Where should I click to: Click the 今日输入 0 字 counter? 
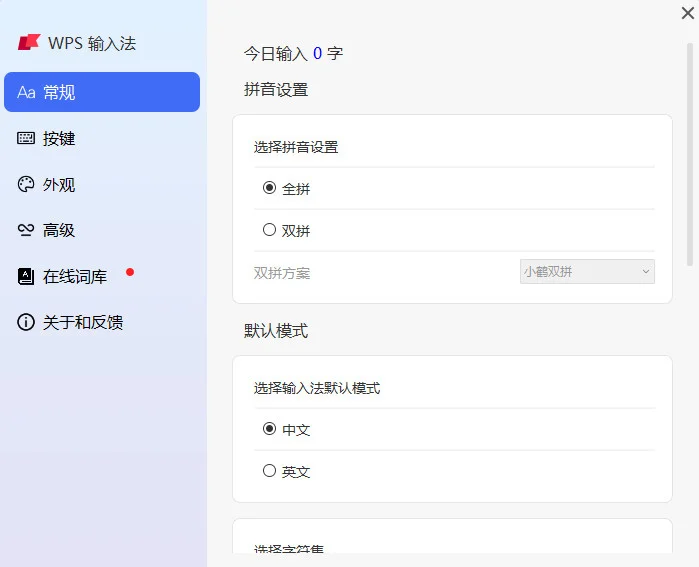tap(293, 53)
